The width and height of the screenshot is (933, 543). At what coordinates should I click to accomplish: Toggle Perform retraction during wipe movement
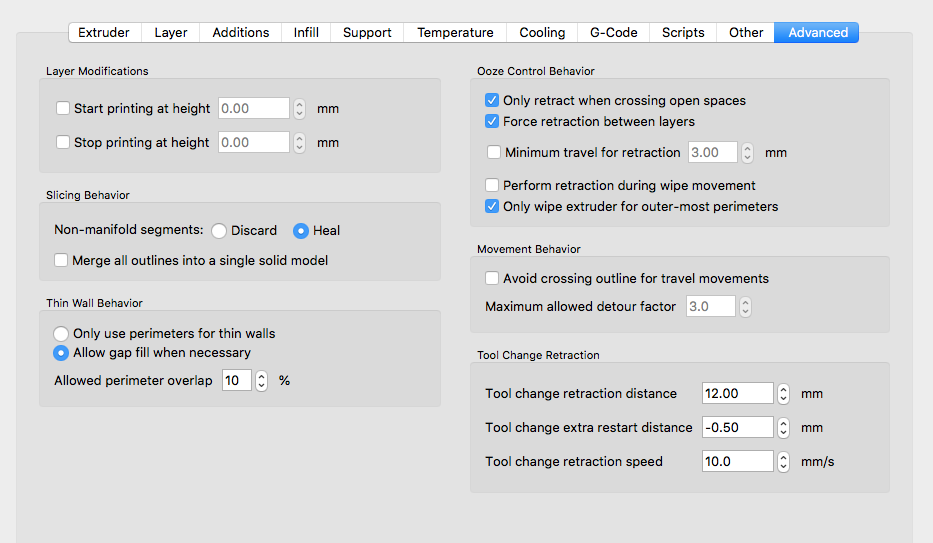pyautogui.click(x=492, y=185)
